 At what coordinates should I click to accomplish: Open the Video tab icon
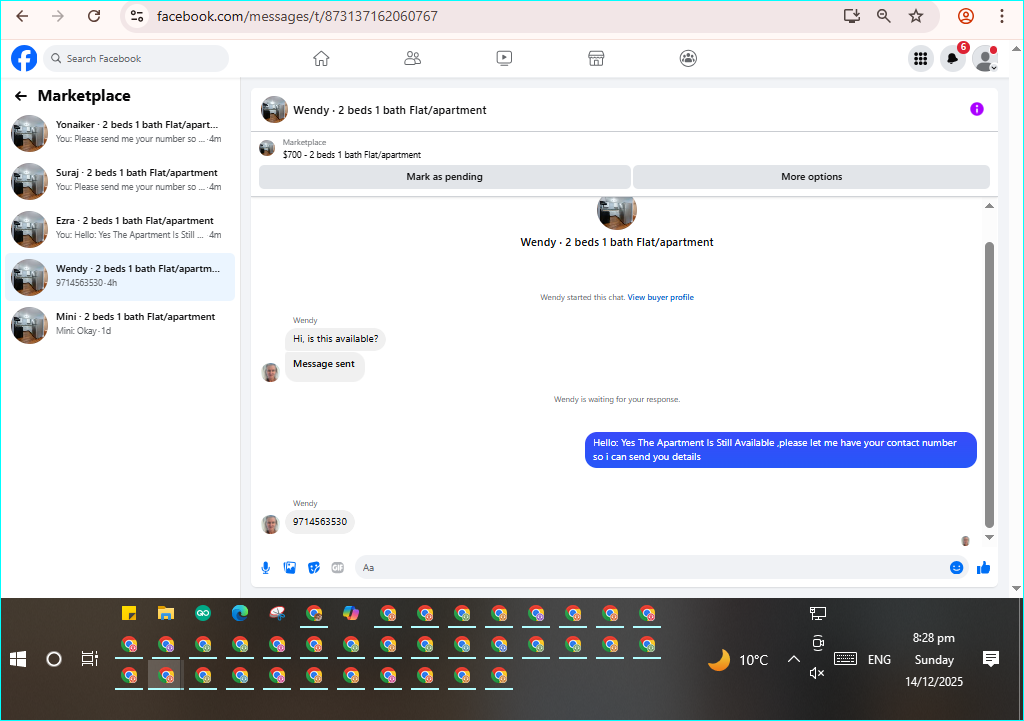click(x=504, y=58)
